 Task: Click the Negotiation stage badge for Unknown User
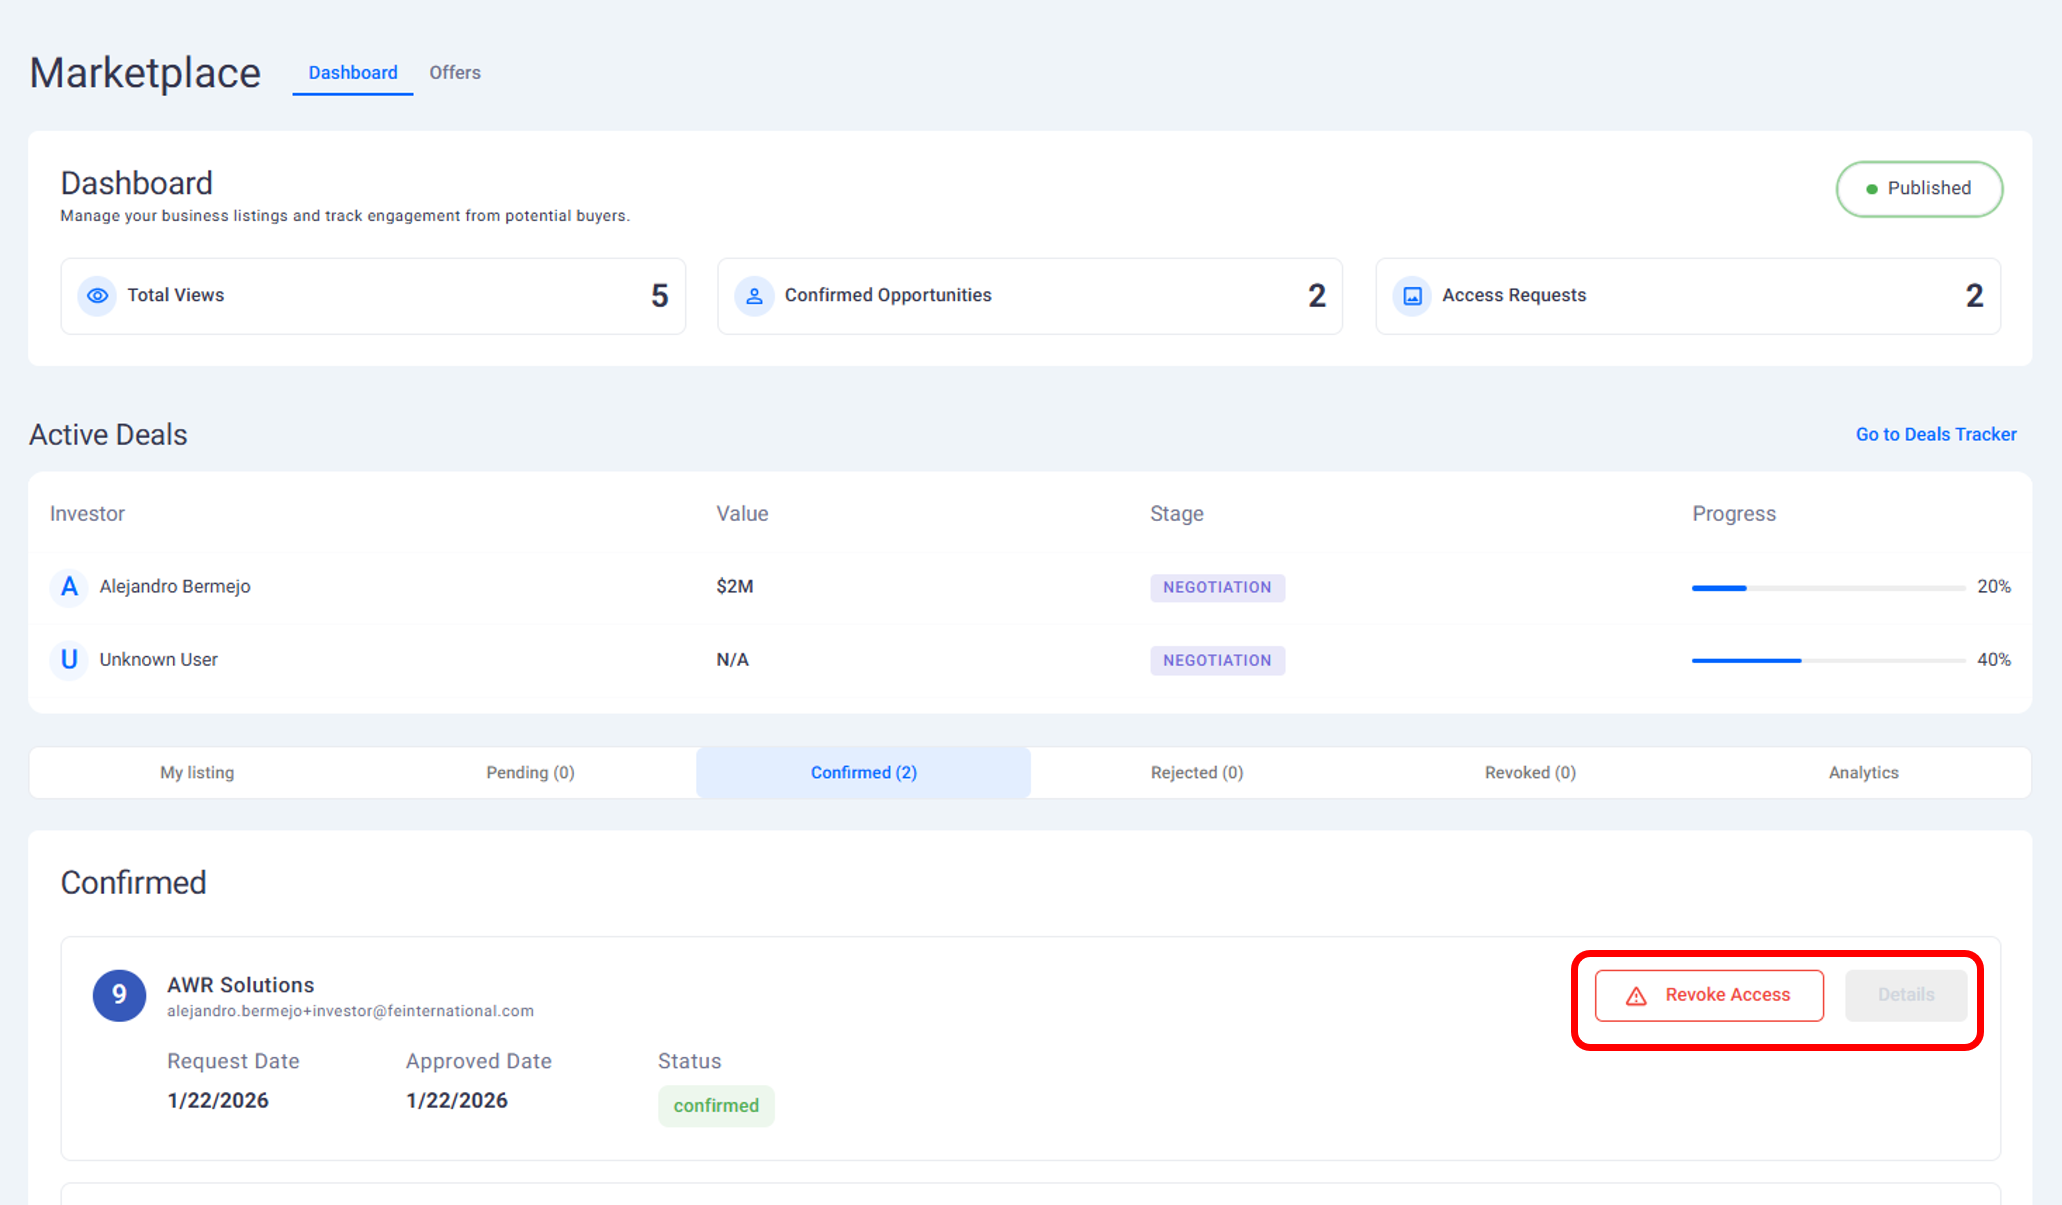(x=1217, y=661)
